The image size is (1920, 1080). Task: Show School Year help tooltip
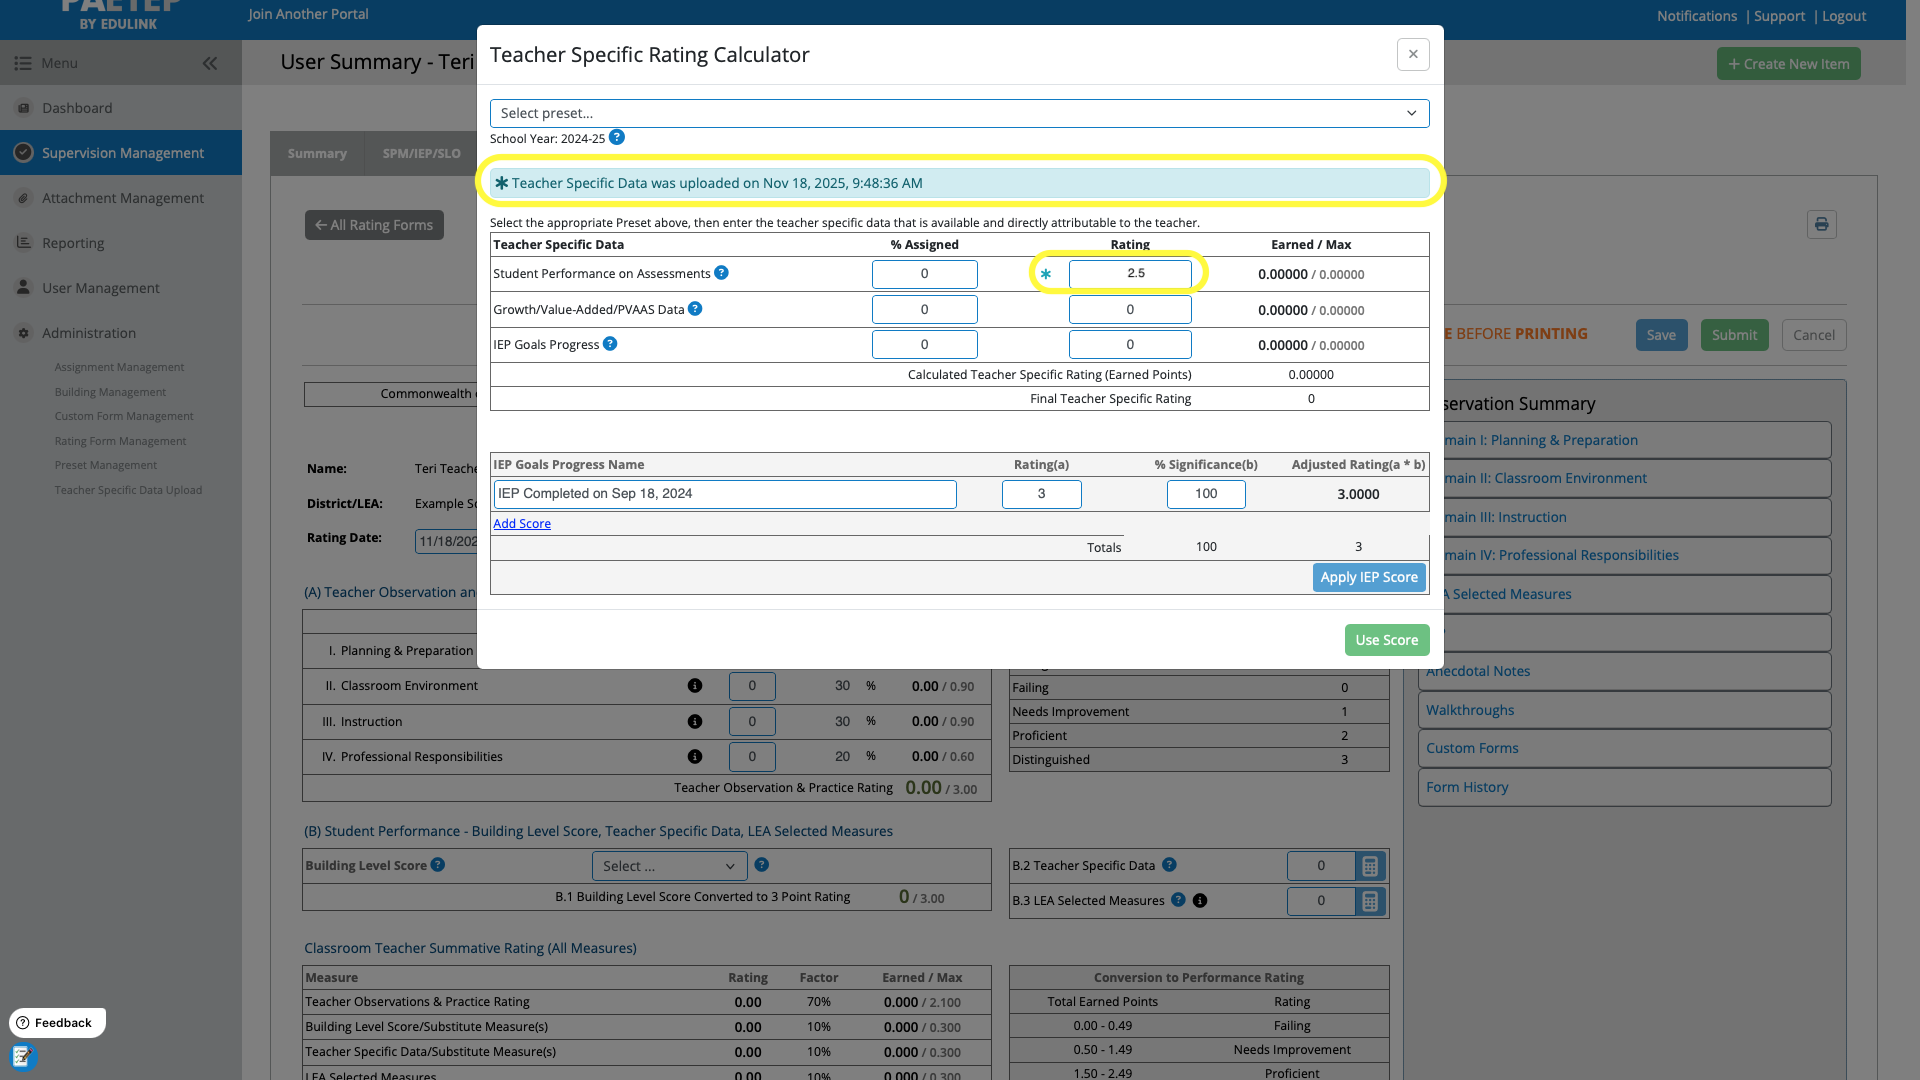[617, 137]
